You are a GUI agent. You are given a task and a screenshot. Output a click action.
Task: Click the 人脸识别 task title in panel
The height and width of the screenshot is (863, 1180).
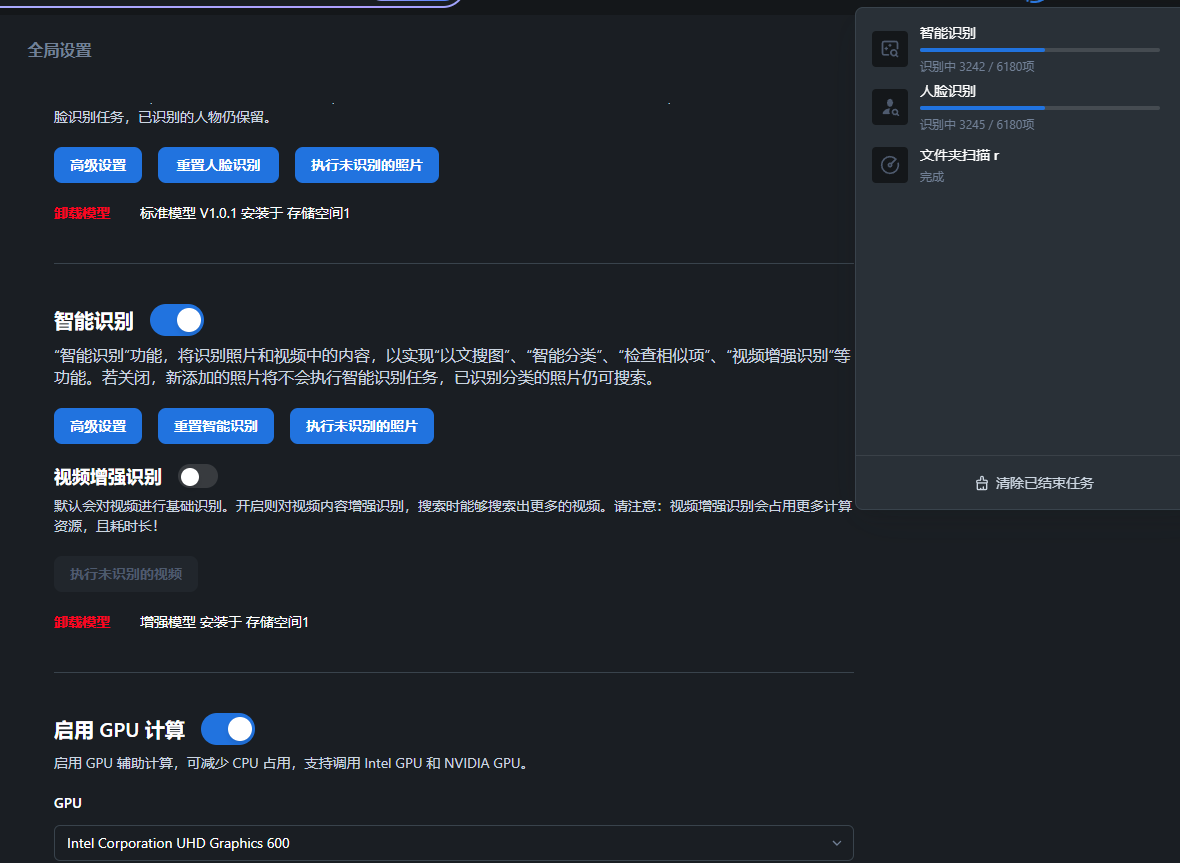pyautogui.click(x=947, y=91)
